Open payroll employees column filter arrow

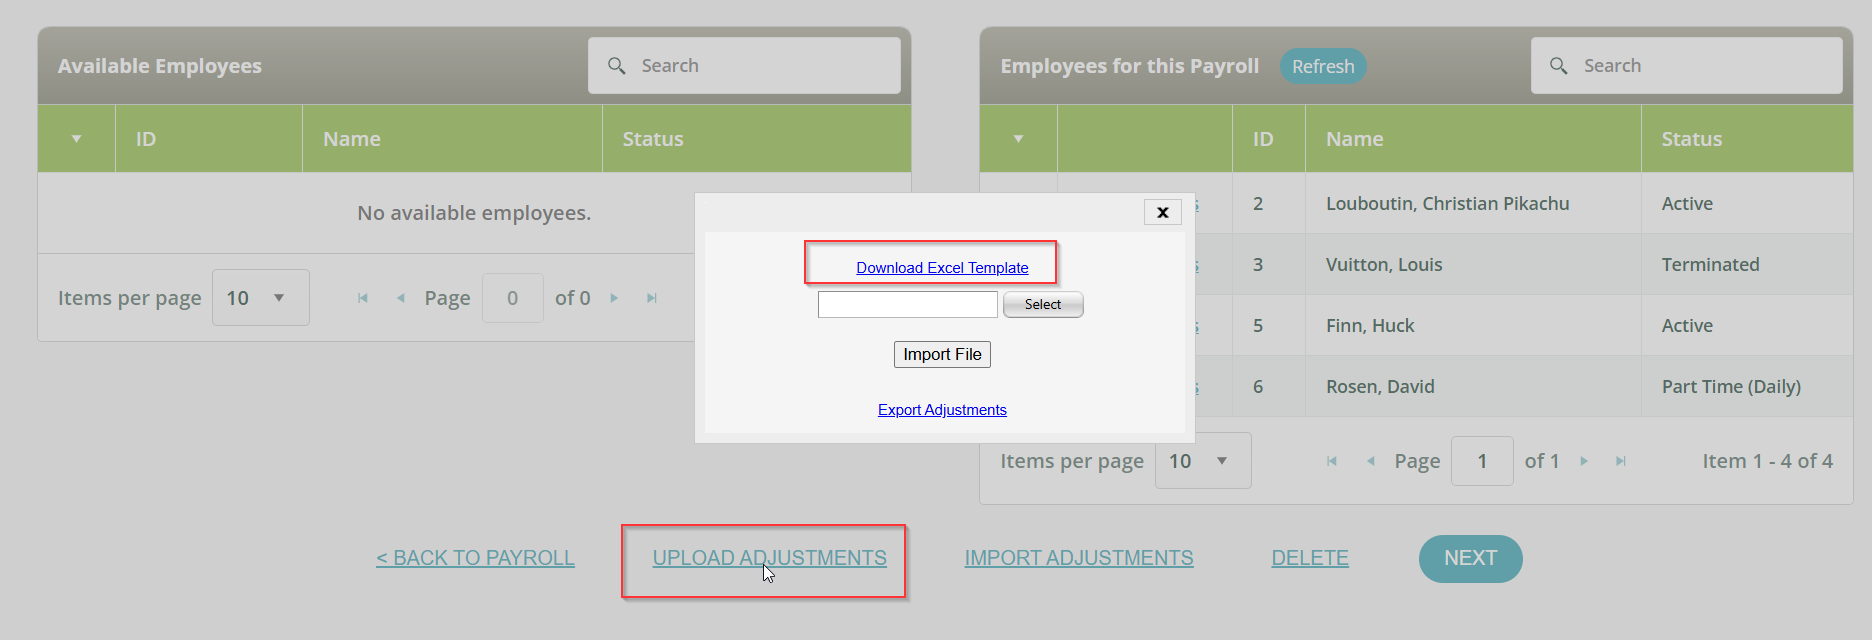point(1018,139)
